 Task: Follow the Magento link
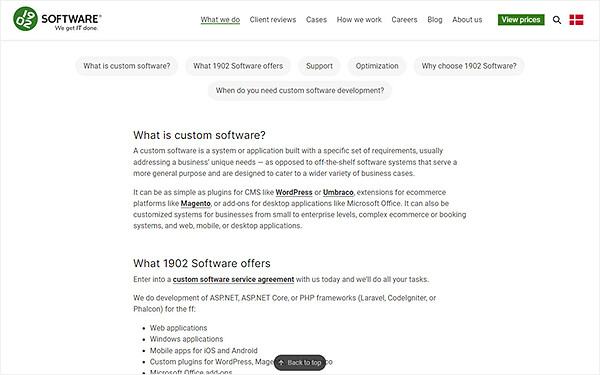click(x=196, y=203)
